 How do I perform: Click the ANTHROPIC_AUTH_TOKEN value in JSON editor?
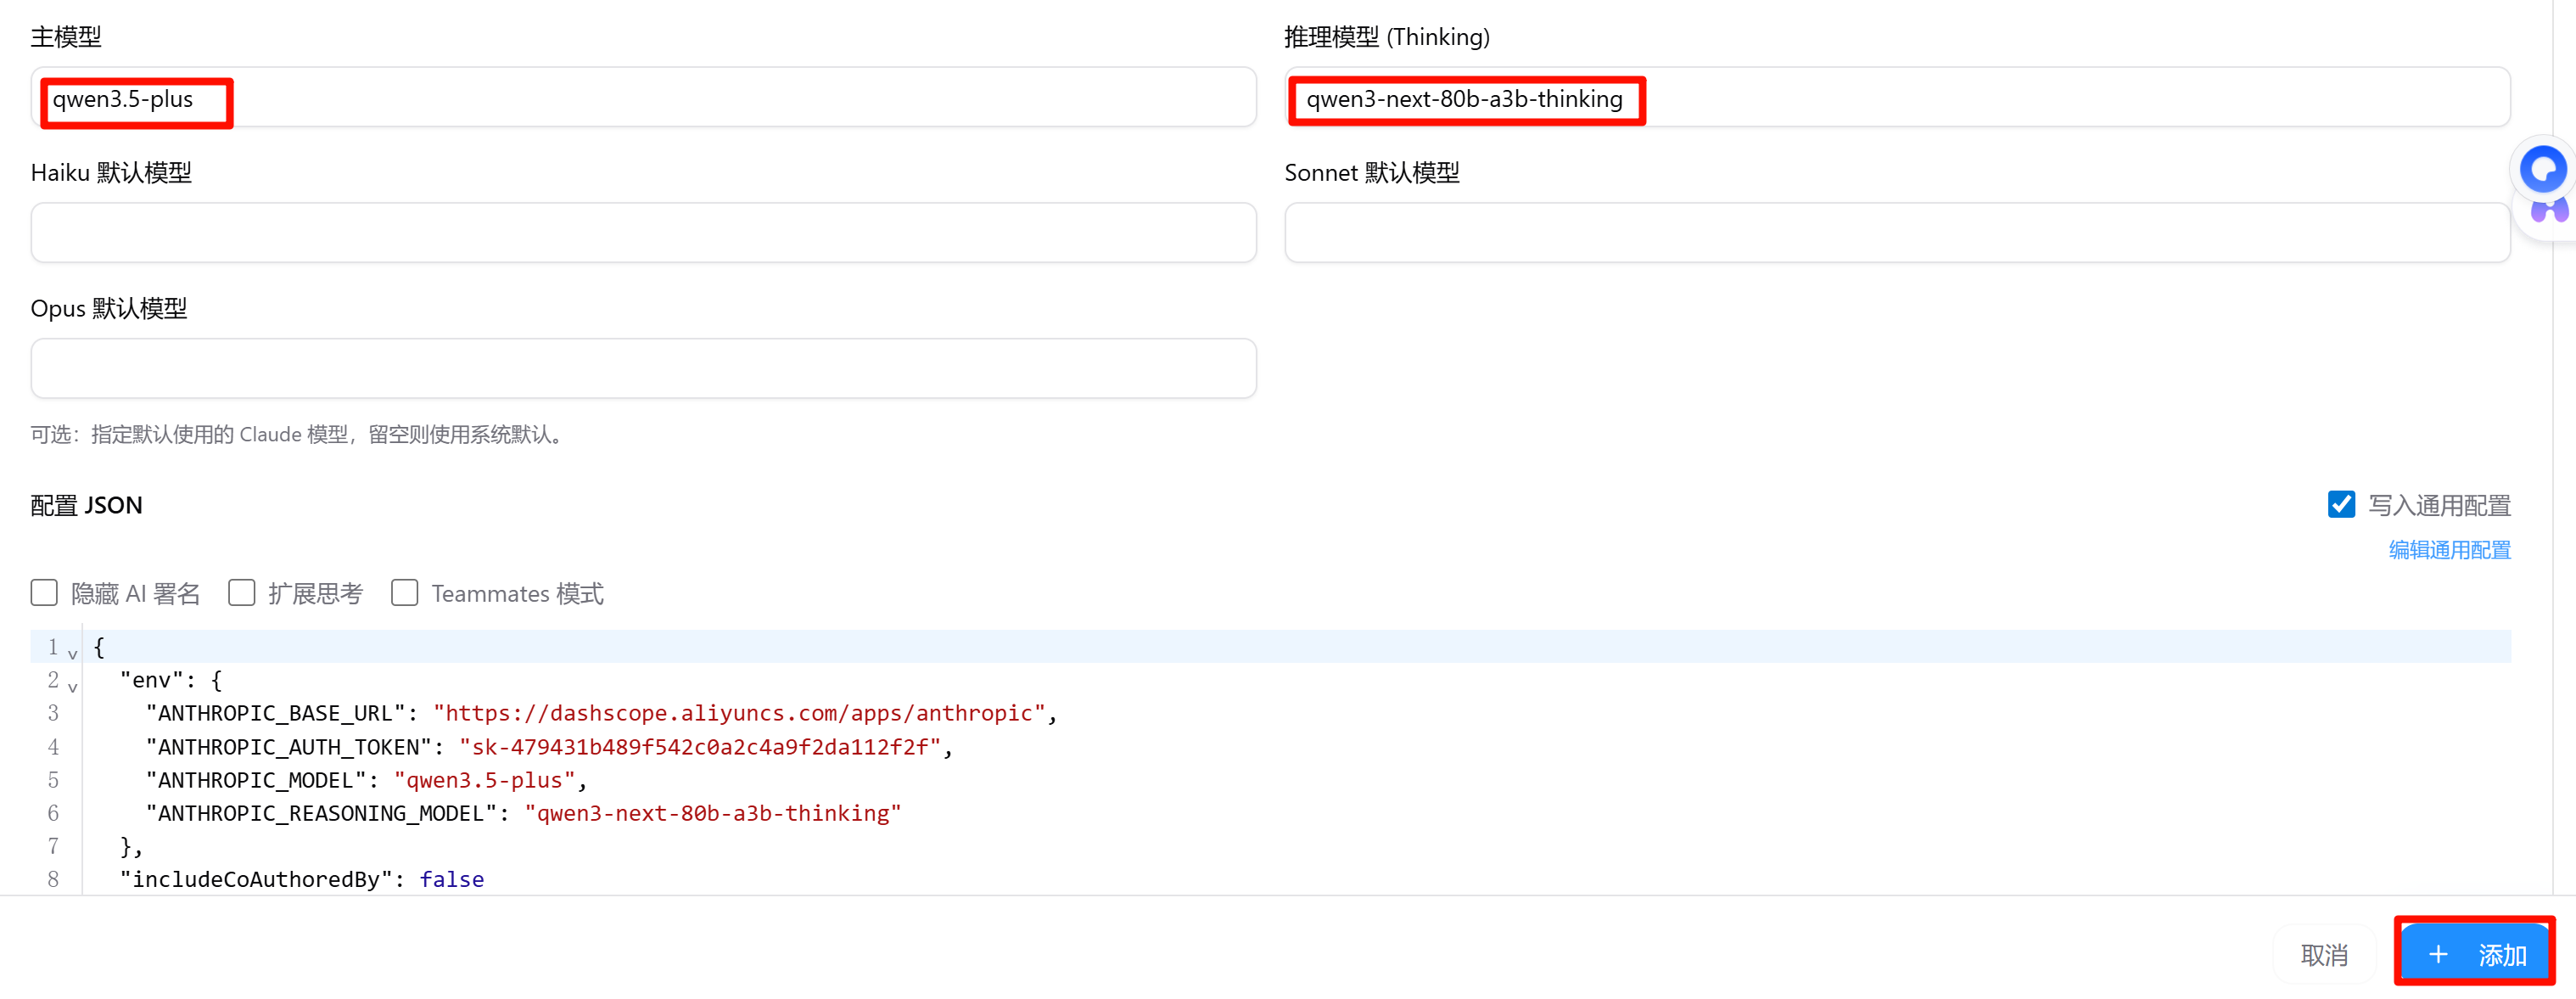[x=700, y=747]
